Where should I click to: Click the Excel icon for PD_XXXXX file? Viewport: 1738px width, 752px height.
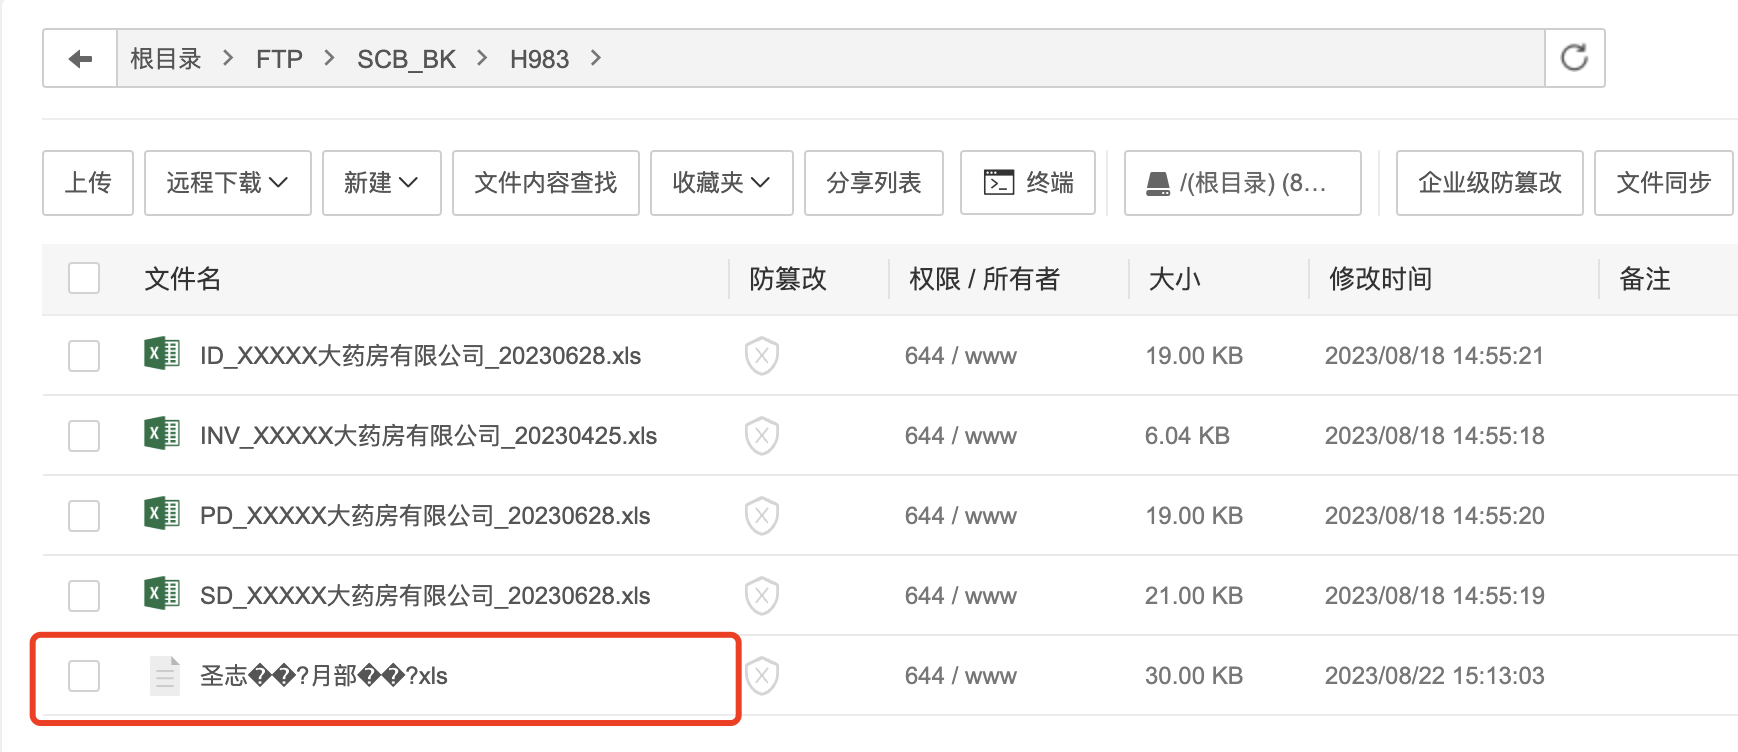pos(162,514)
